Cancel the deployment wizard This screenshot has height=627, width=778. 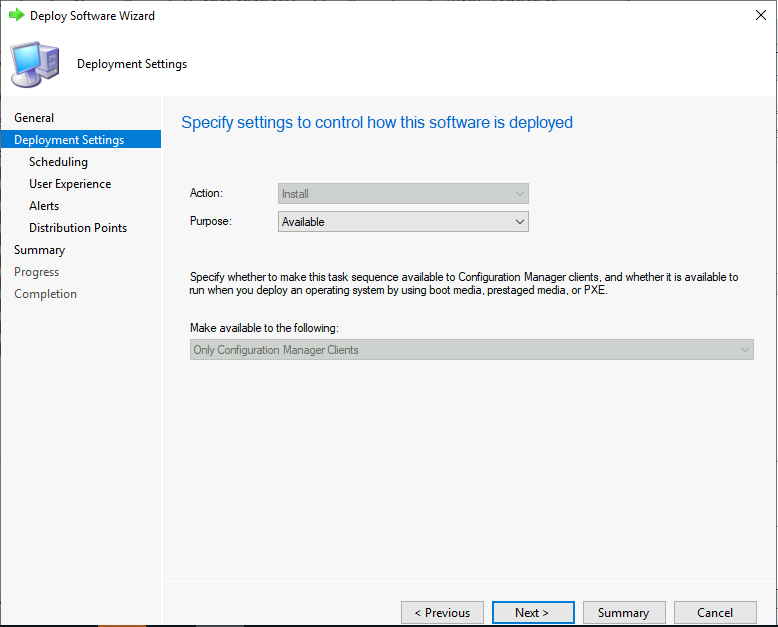point(715,613)
